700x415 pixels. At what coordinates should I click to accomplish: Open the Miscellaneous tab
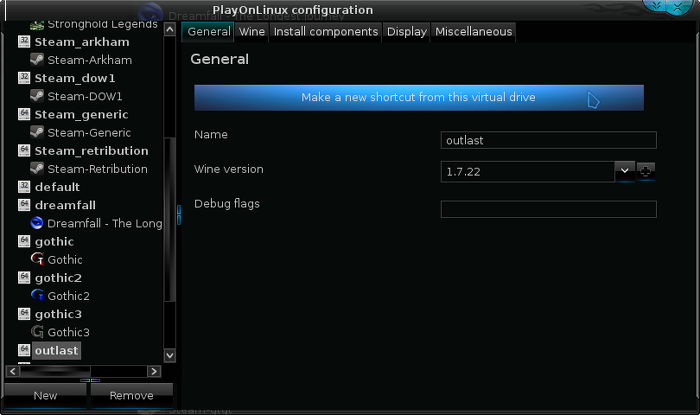pos(474,32)
